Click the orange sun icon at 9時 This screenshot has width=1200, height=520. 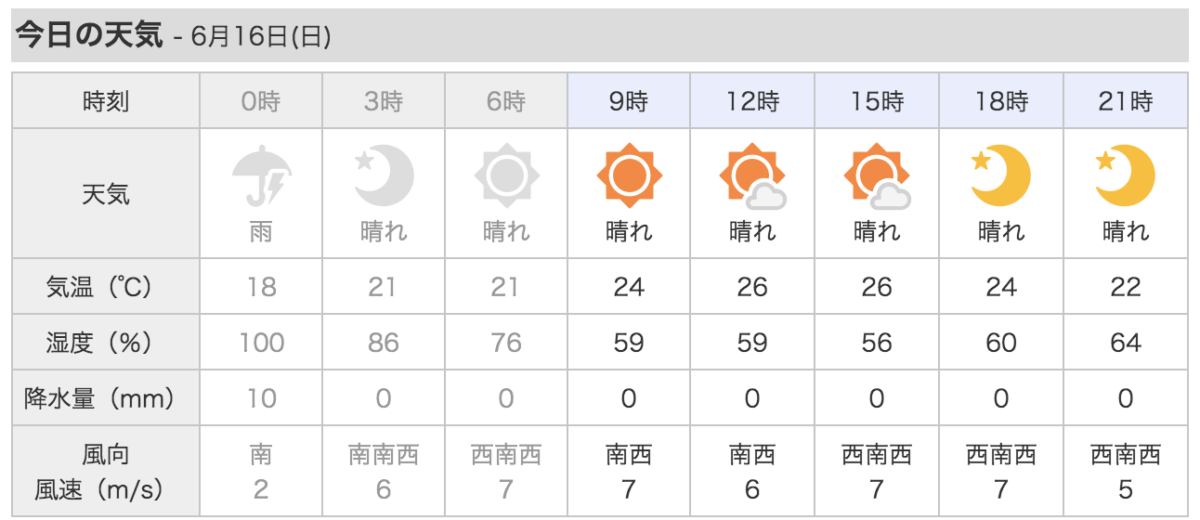[x=629, y=176]
